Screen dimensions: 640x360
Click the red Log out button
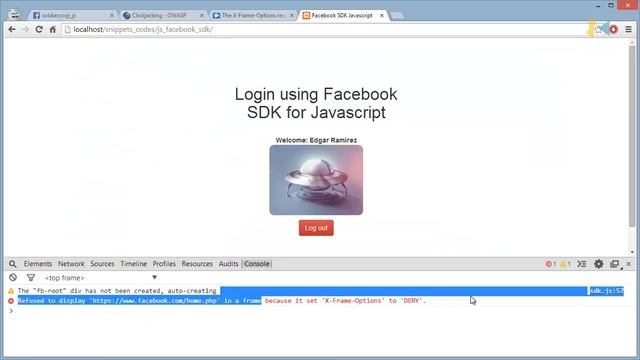click(316, 228)
